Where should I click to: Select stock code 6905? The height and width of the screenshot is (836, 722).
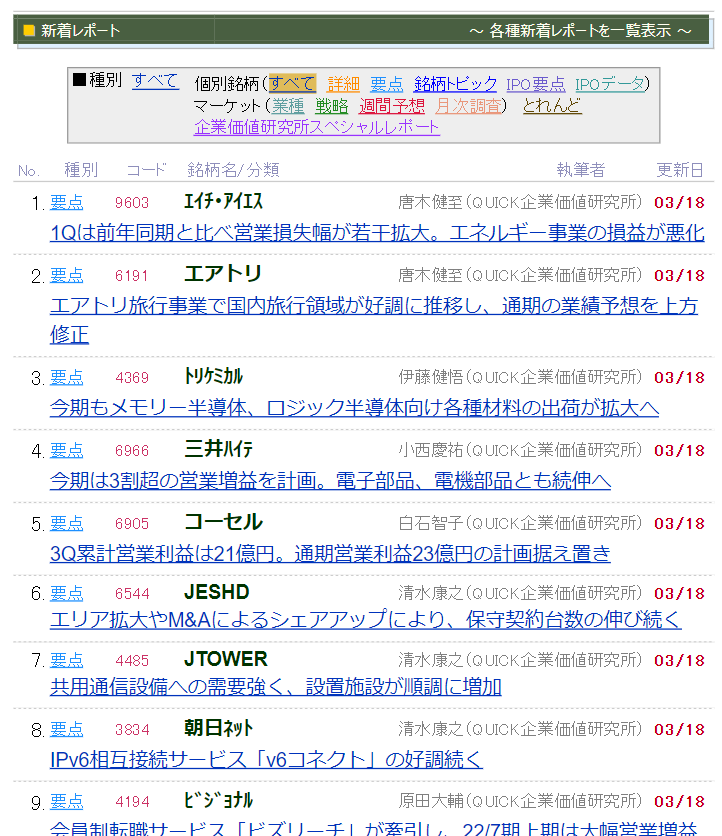click(132, 524)
